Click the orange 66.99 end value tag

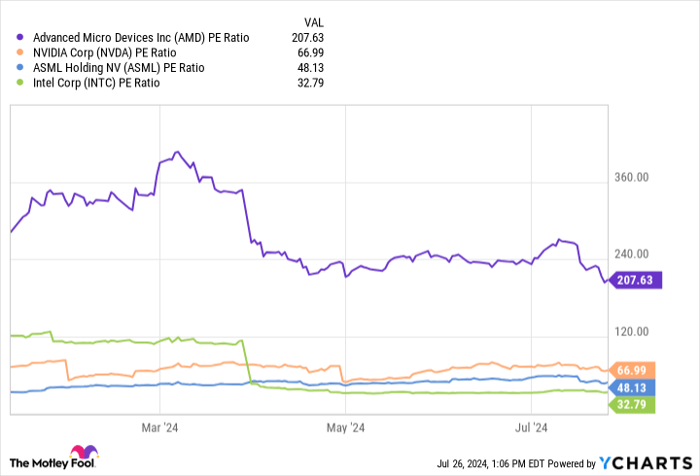(635, 370)
